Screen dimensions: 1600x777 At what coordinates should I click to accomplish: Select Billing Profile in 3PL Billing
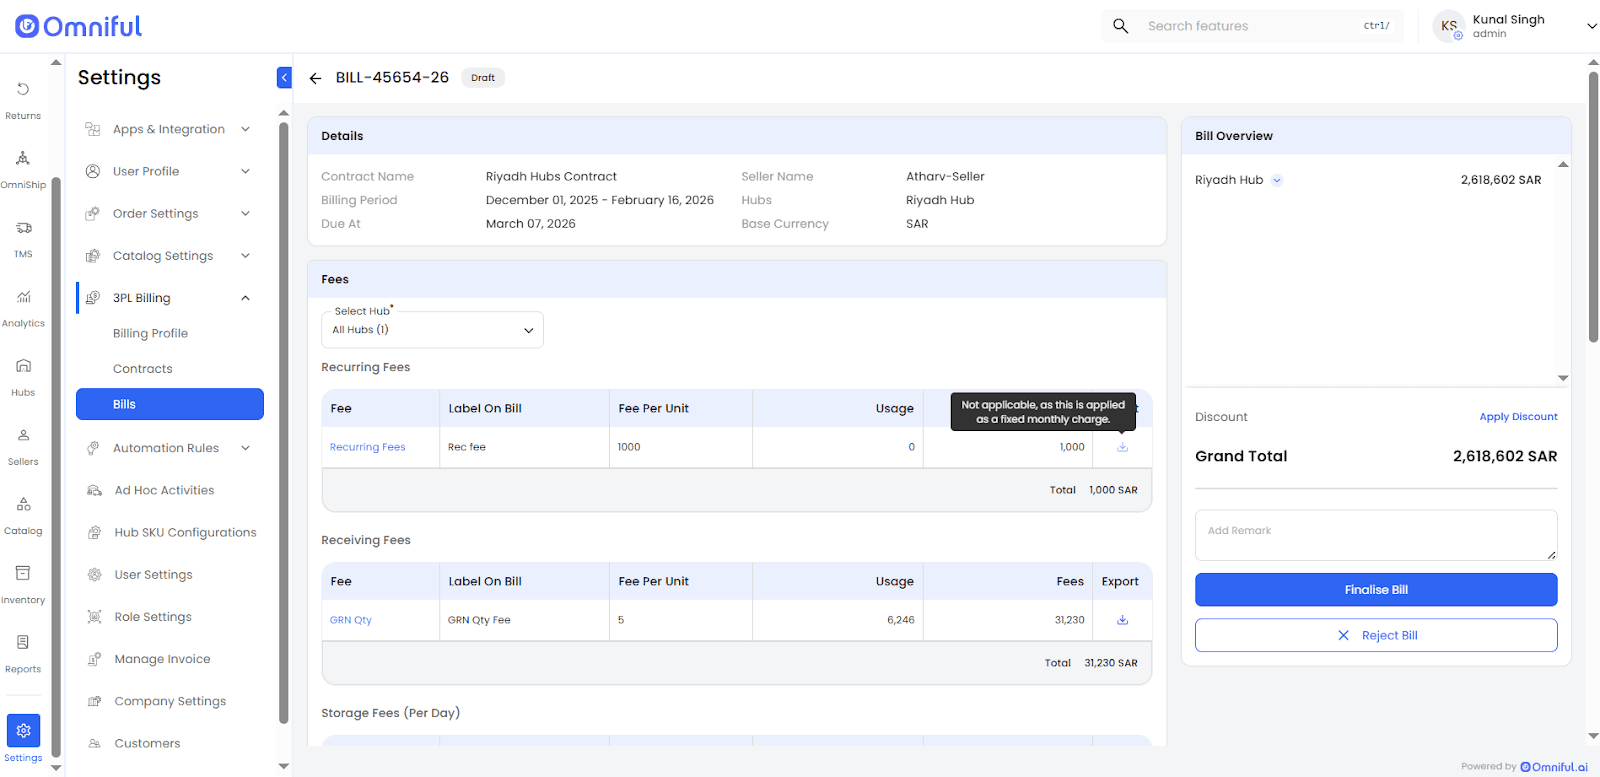(x=150, y=334)
